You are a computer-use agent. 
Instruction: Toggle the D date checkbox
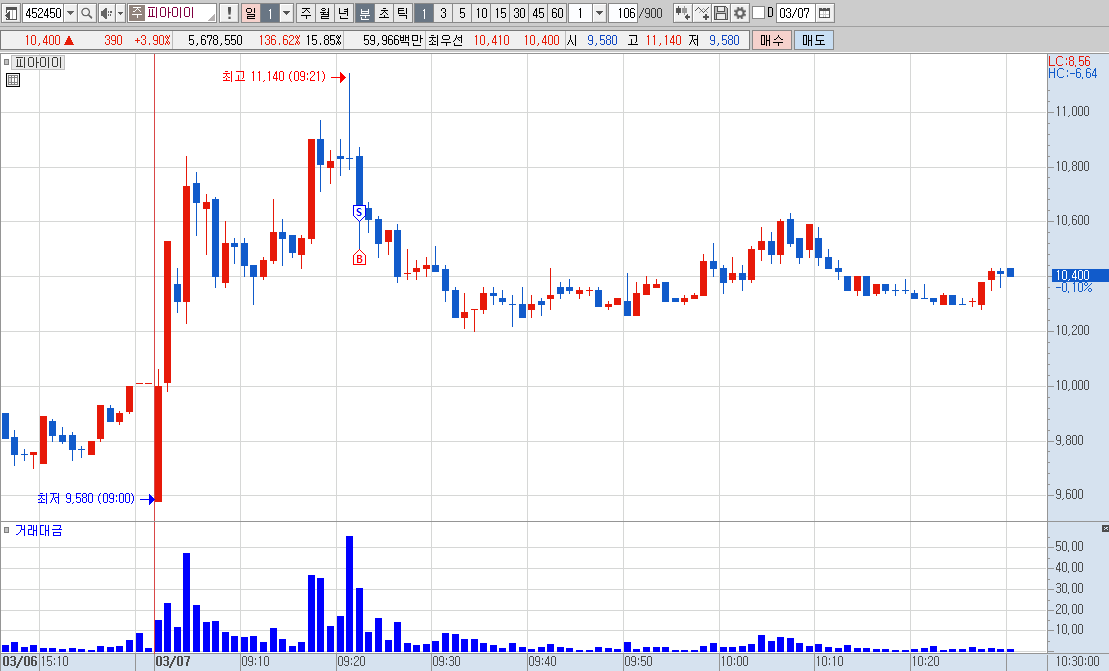pos(758,13)
